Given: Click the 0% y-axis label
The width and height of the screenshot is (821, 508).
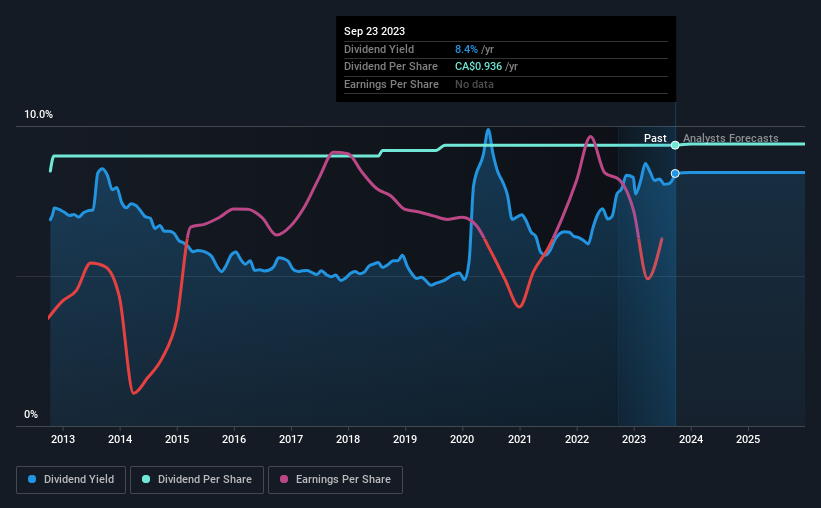Looking at the screenshot, I should (31, 414).
